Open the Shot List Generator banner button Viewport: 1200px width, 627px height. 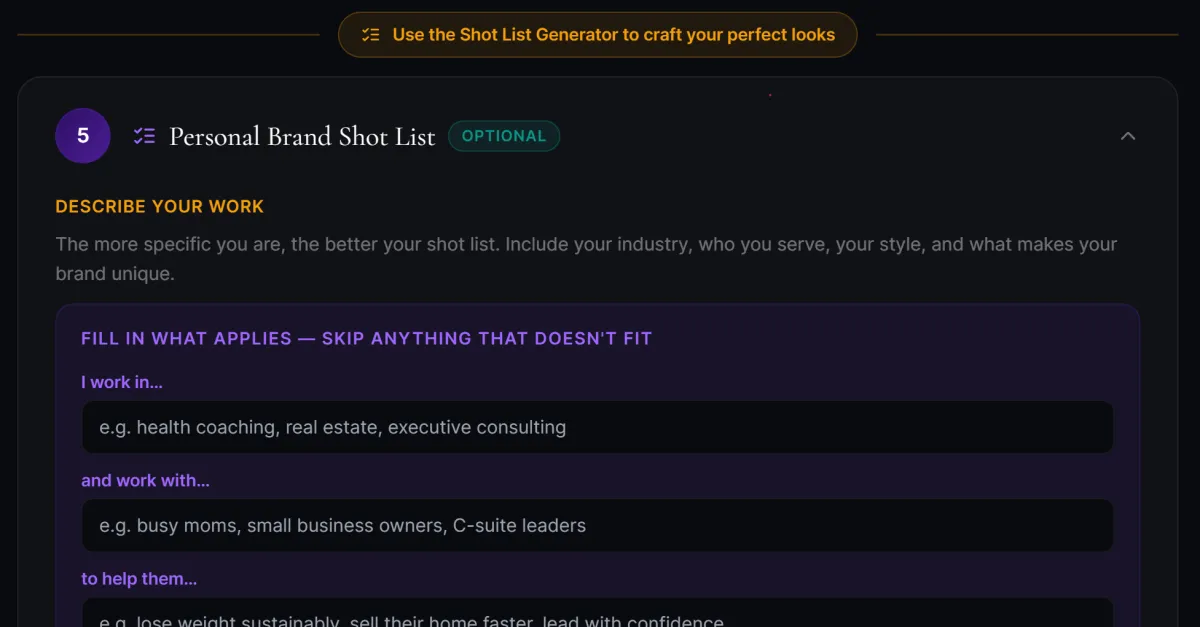597,35
